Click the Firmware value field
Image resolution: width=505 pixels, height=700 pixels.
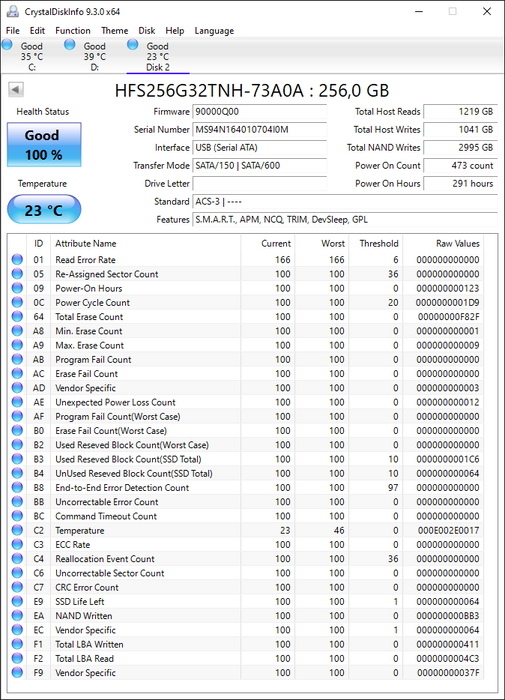[x=259, y=112]
